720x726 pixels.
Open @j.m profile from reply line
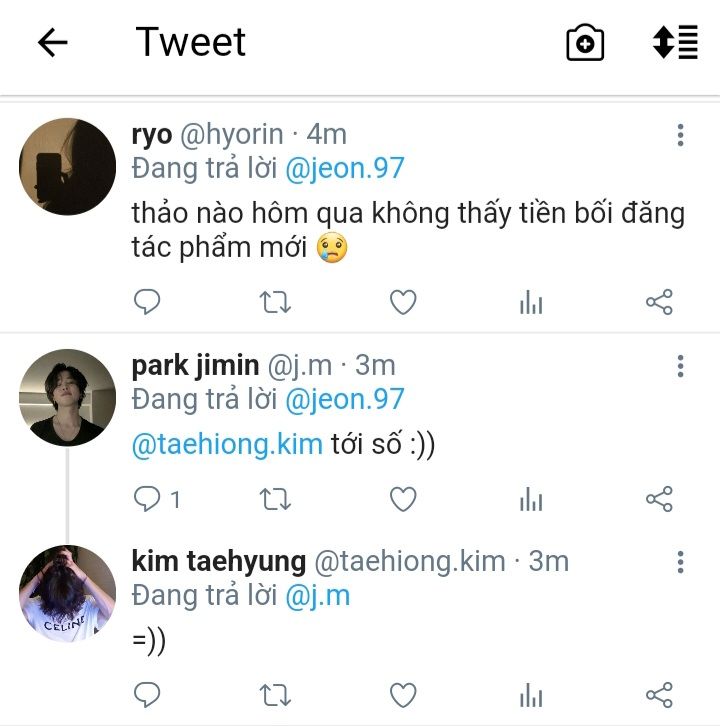(318, 596)
